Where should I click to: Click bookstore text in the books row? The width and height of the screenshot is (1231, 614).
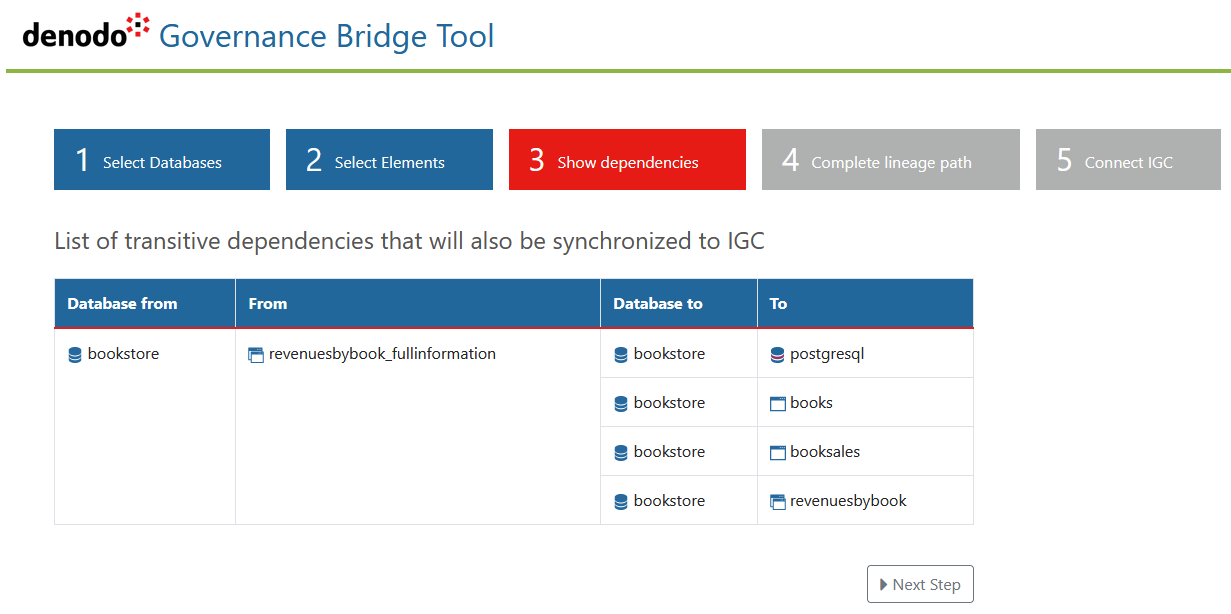(x=669, y=403)
